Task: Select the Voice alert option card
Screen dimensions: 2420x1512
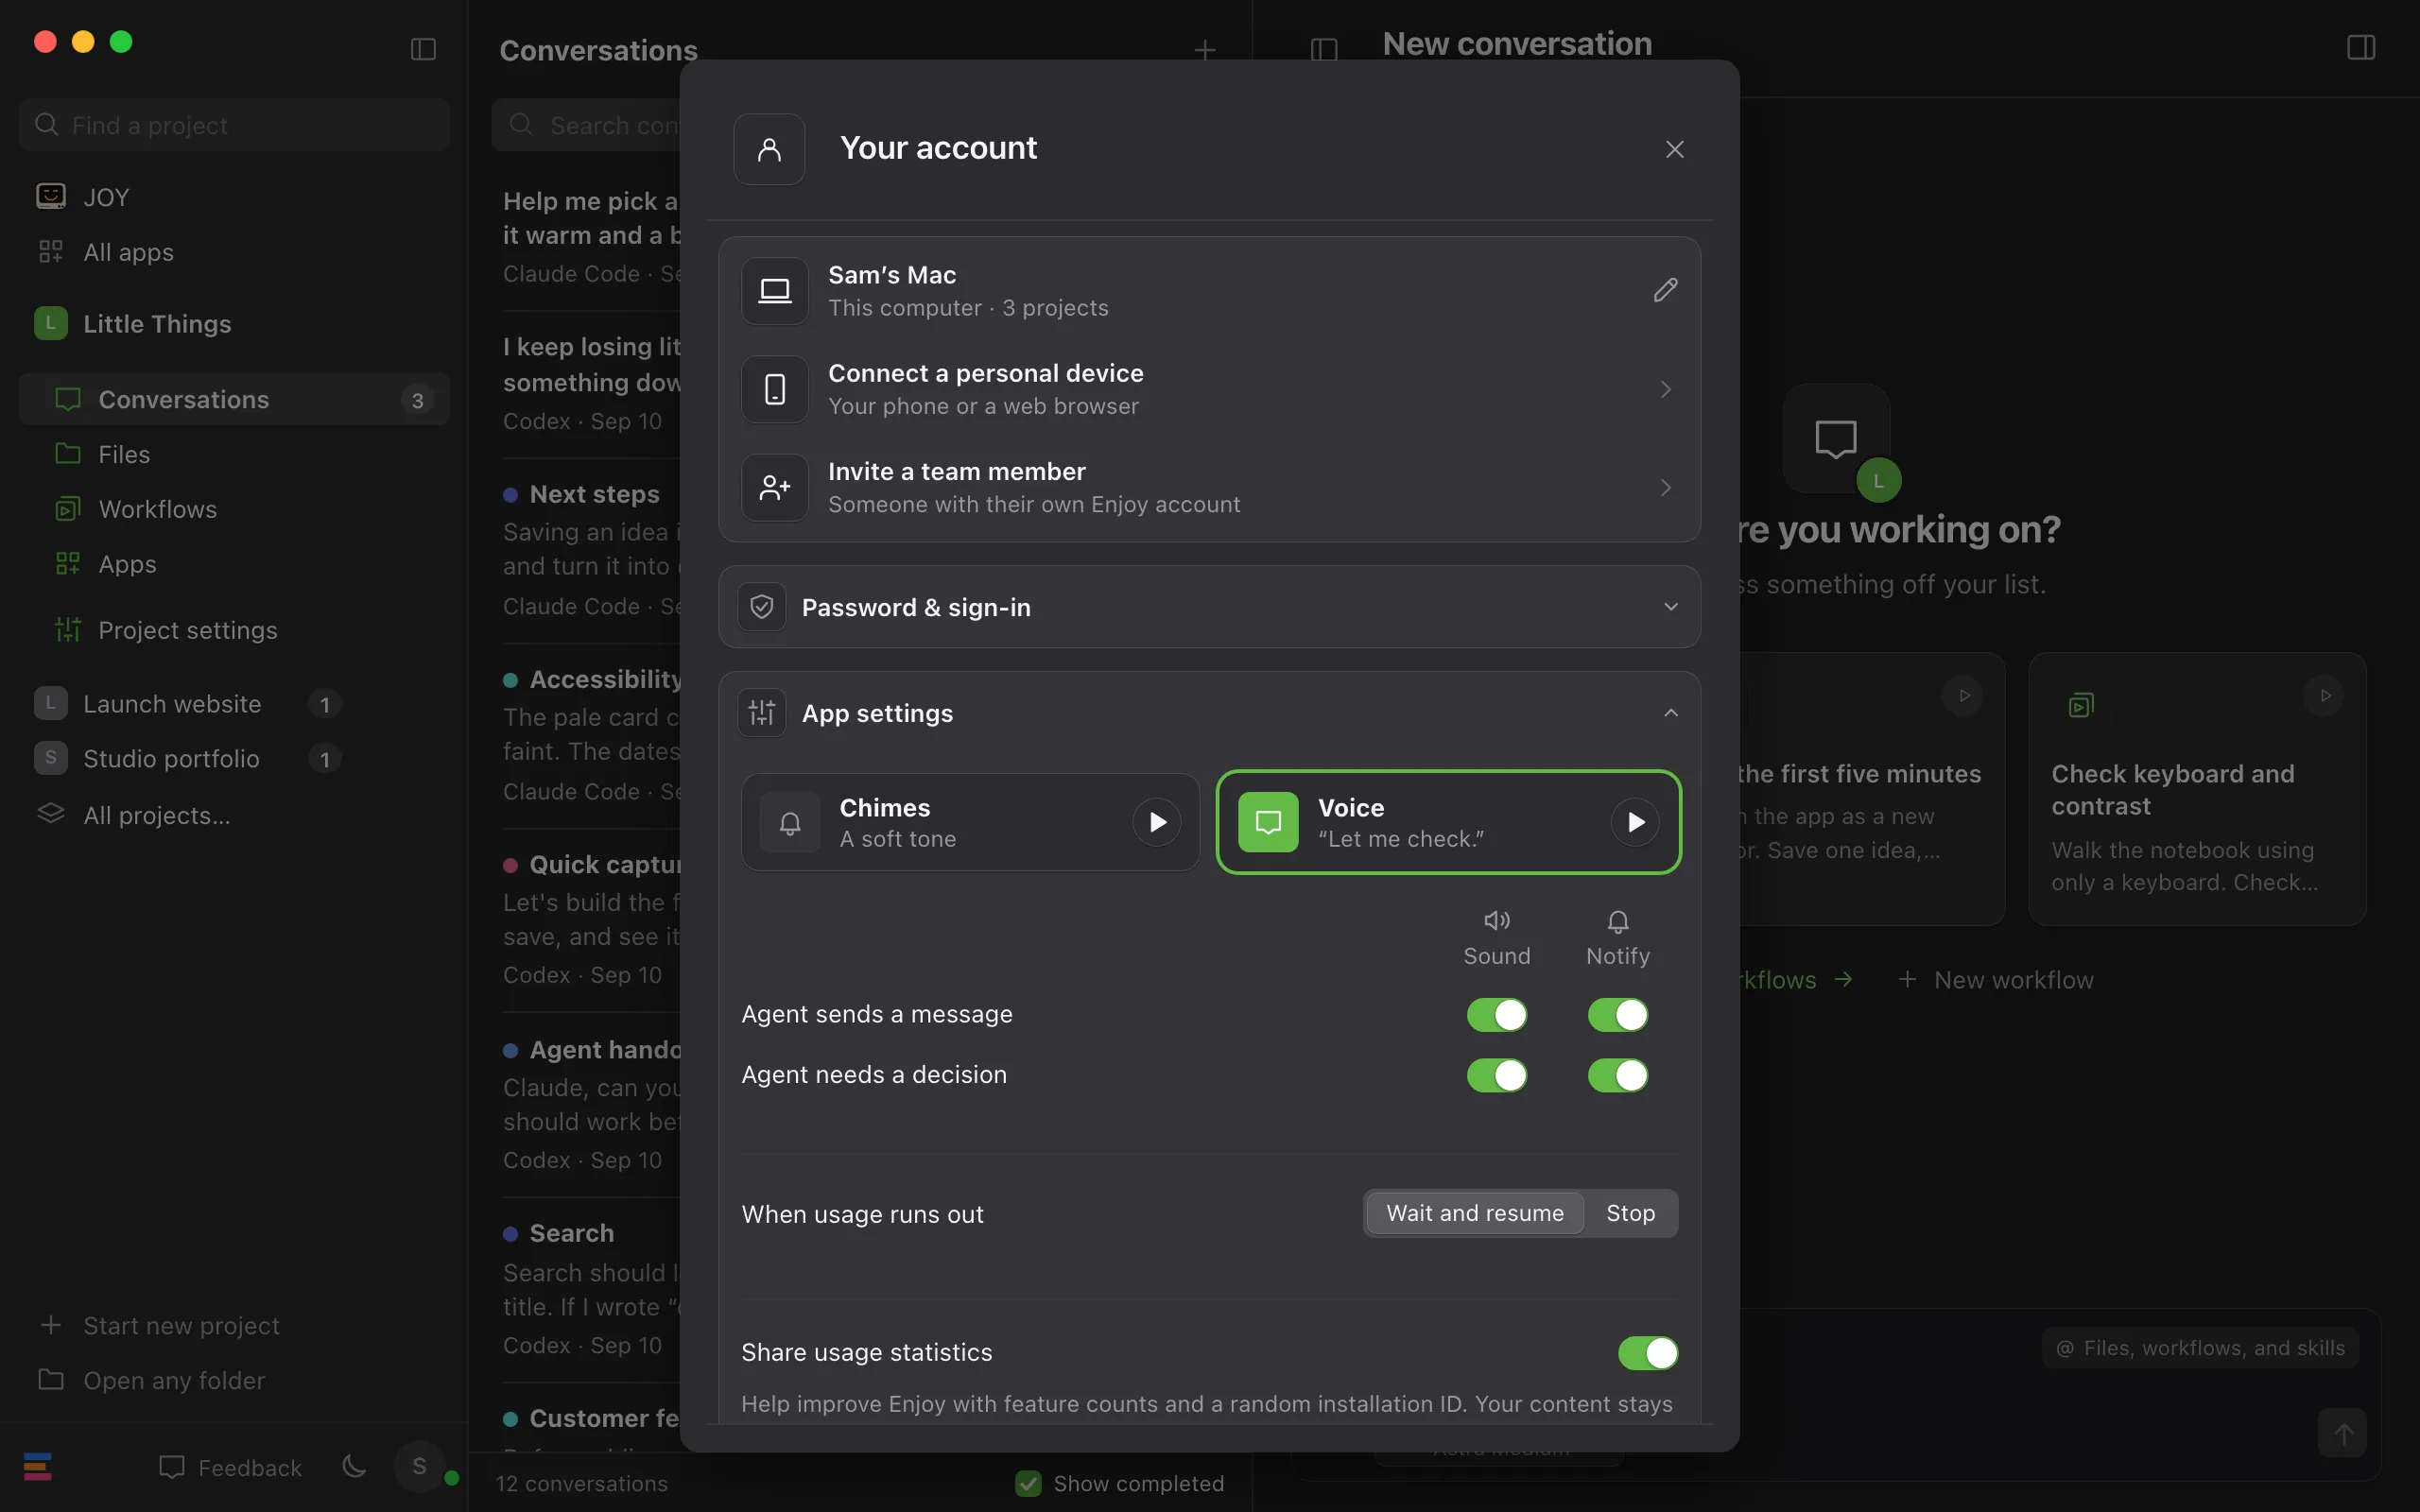Action: point(1448,822)
